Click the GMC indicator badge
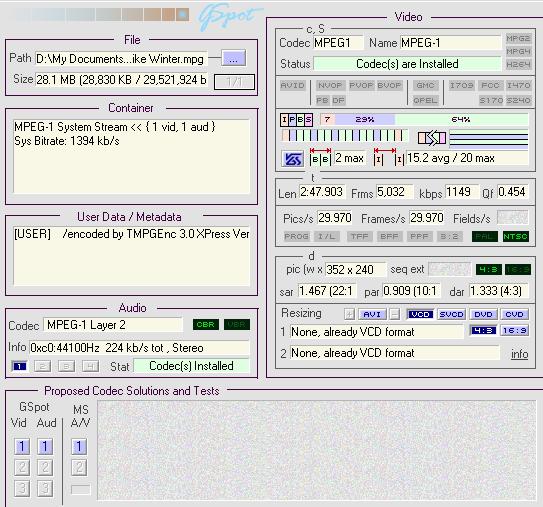Viewport: 543px width, 507px height. (426, 85)
